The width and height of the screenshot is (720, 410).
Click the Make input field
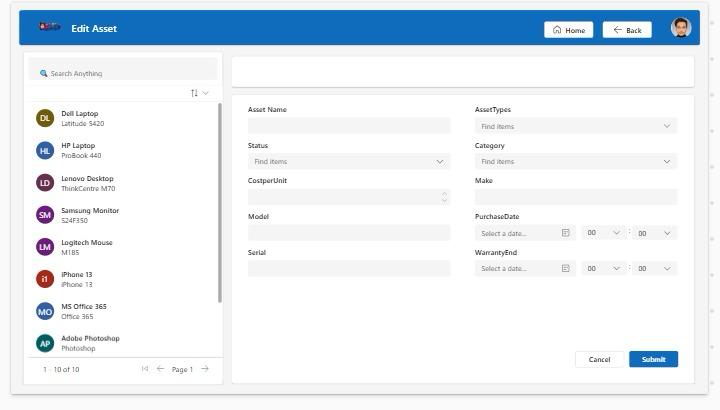point(576,197)
